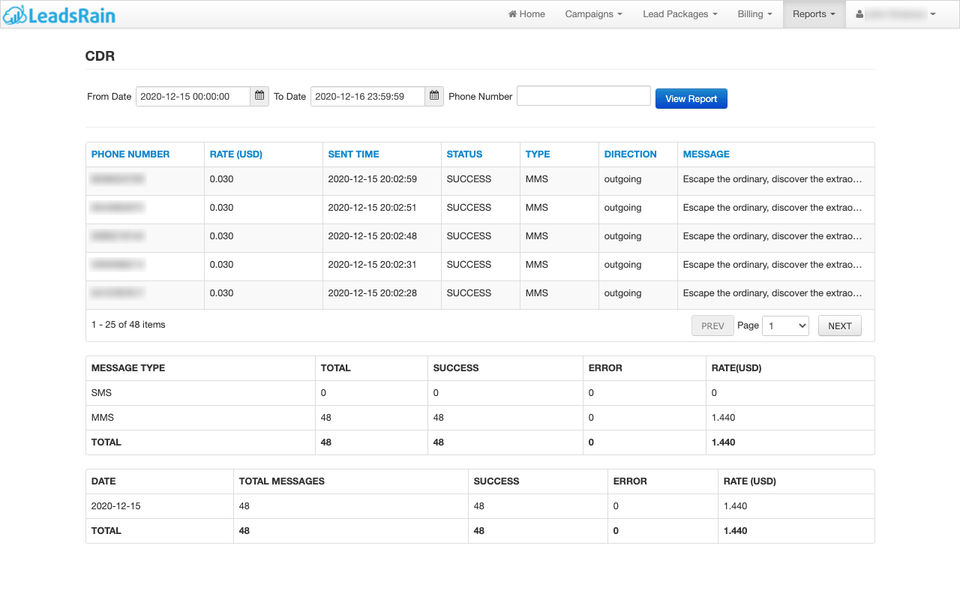This screenshot has height=600, width=960.
Task: Sort by the RATE (USD) column header
Action: (235, 154)
